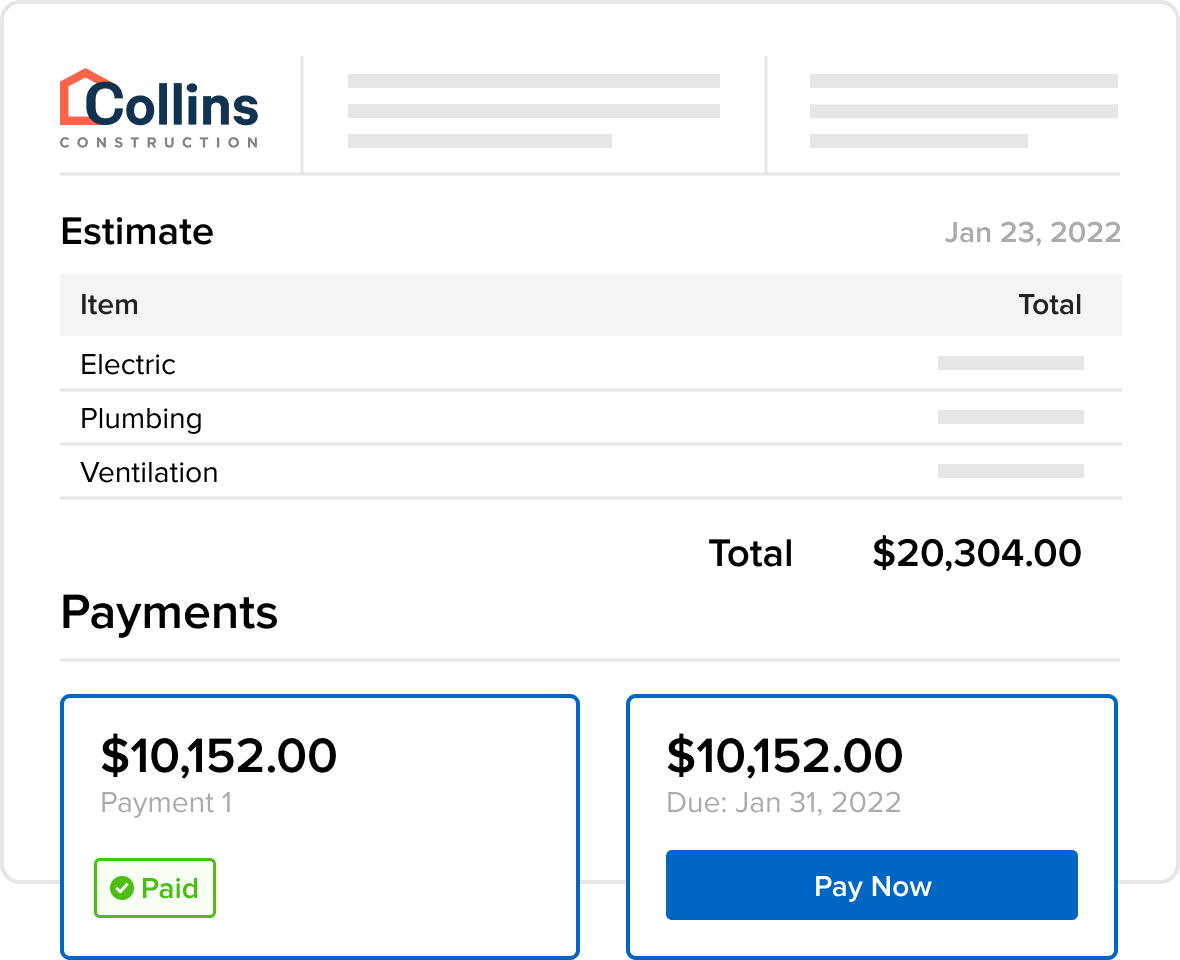Click the Collins company name text
The height and width of the screenshot is (960, 1180).
pyautogui.click(x=172, y=104)
